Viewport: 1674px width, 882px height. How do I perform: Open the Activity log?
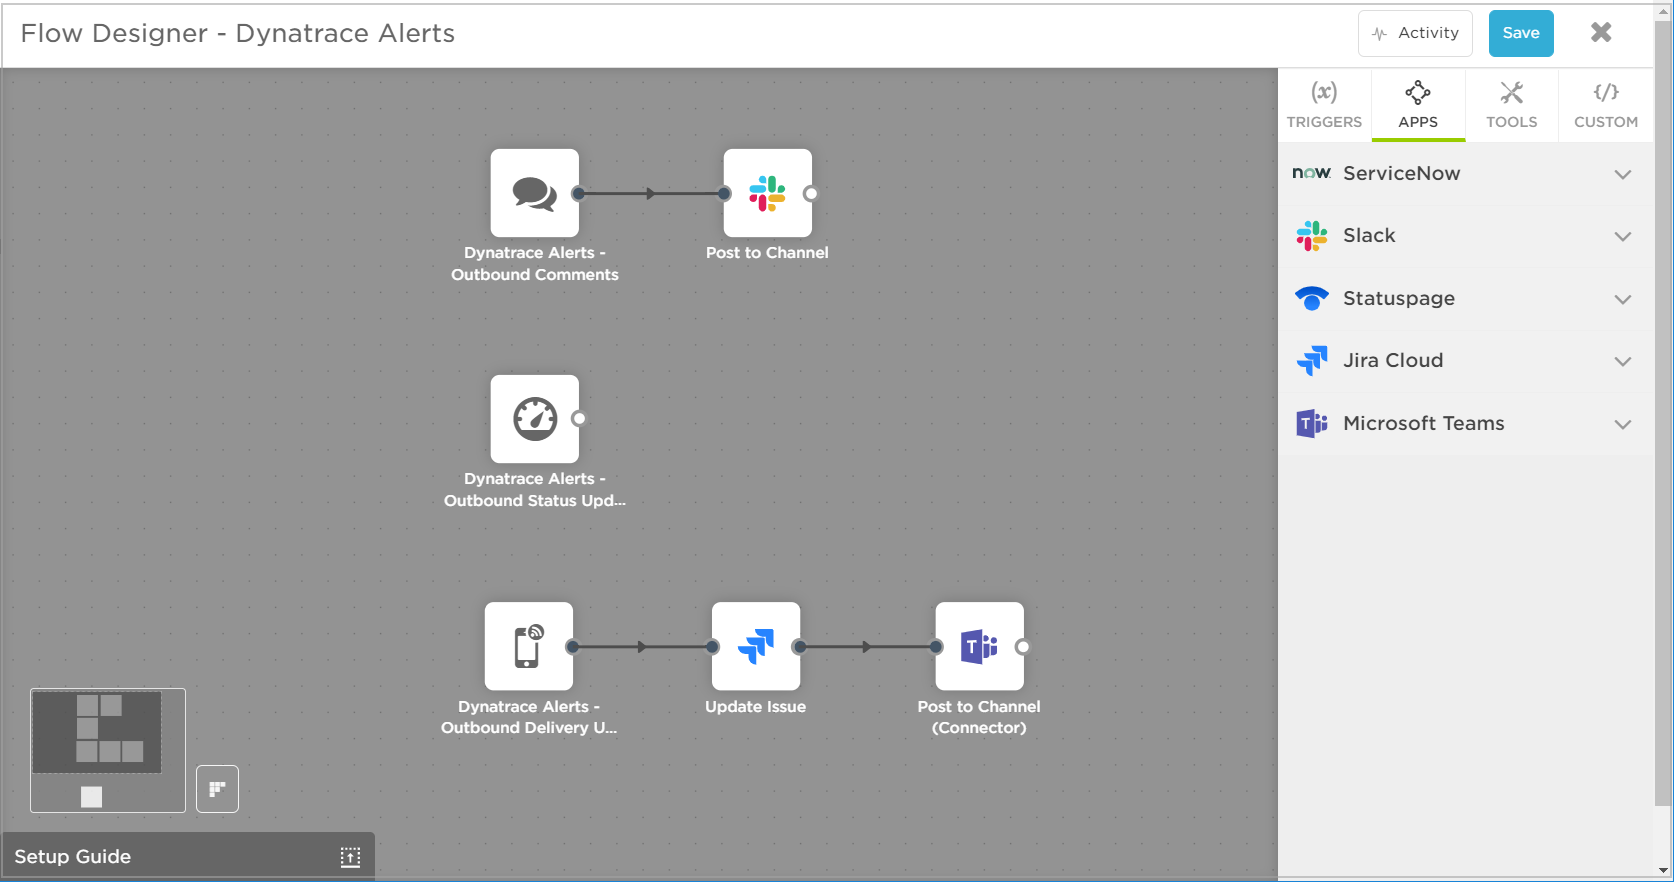coord(1415,33)
